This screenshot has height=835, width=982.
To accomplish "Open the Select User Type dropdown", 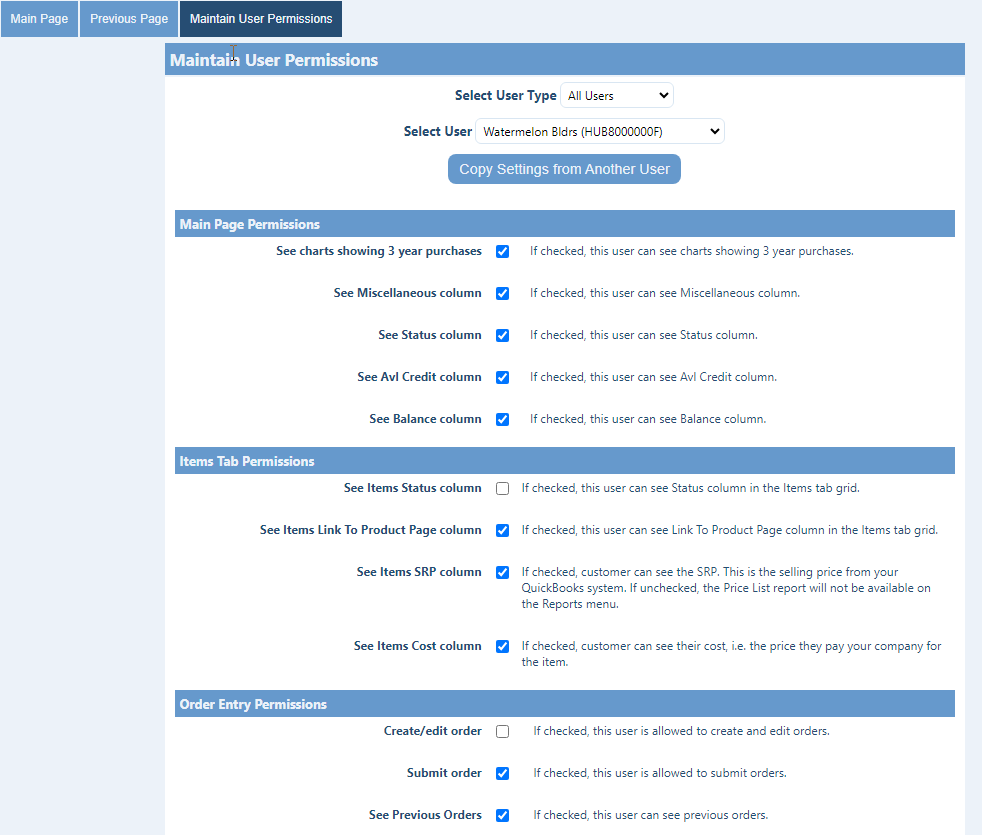I will click(x=616, y=96).
